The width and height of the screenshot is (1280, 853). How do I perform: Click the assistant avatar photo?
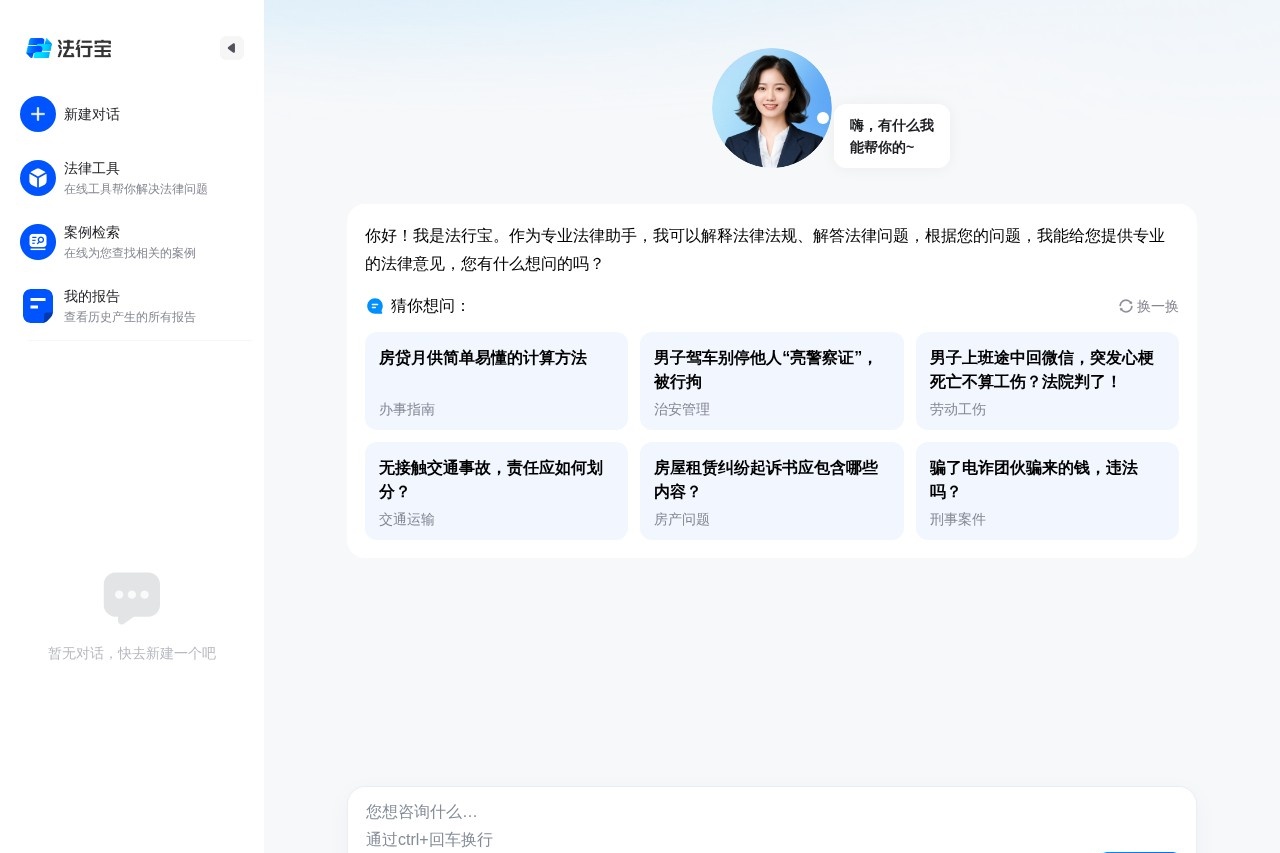(x=772, y=107)
